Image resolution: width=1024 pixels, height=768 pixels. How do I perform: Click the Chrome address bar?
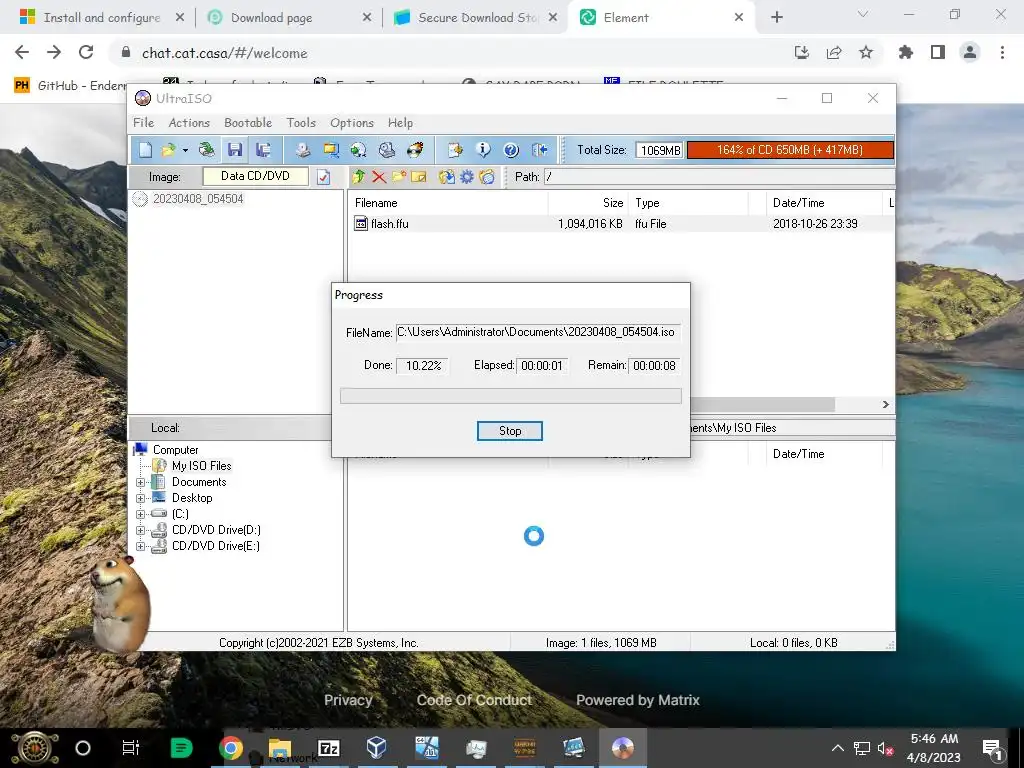[451, 53]
